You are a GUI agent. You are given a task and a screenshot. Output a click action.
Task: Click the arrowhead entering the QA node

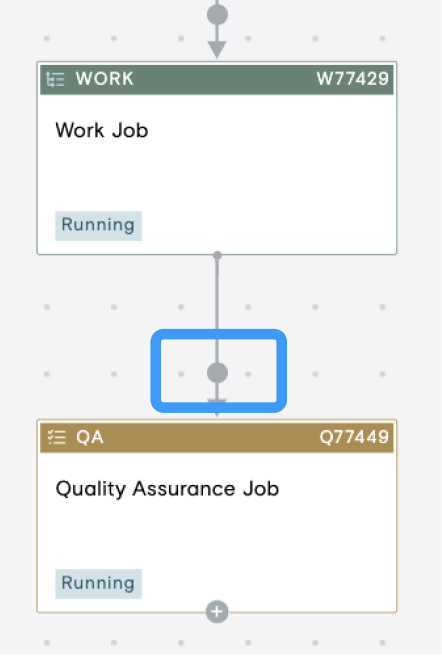(x=217, y=407)
